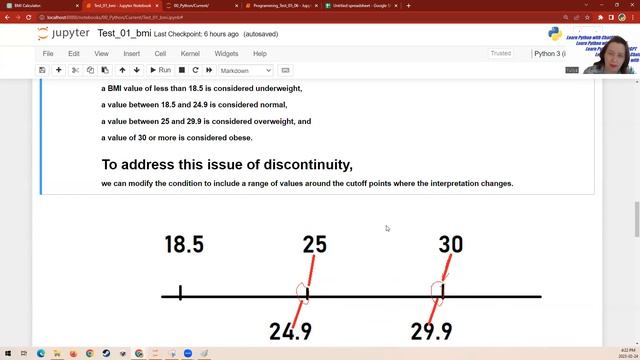Move the selected cell up
The height and width of the screenshot is (360, 640).
(122, 70)
